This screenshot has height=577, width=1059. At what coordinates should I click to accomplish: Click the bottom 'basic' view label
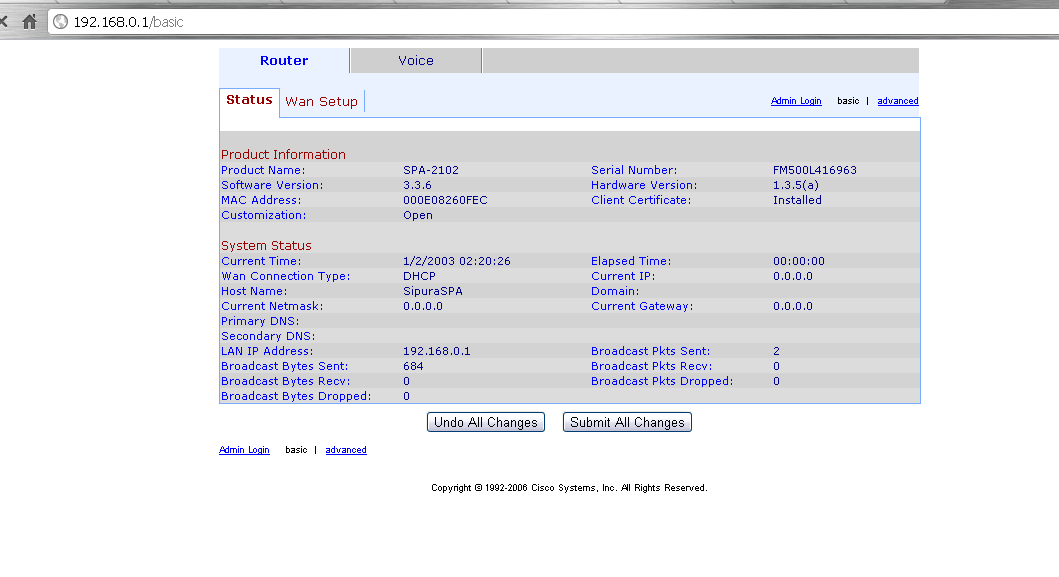296,450
